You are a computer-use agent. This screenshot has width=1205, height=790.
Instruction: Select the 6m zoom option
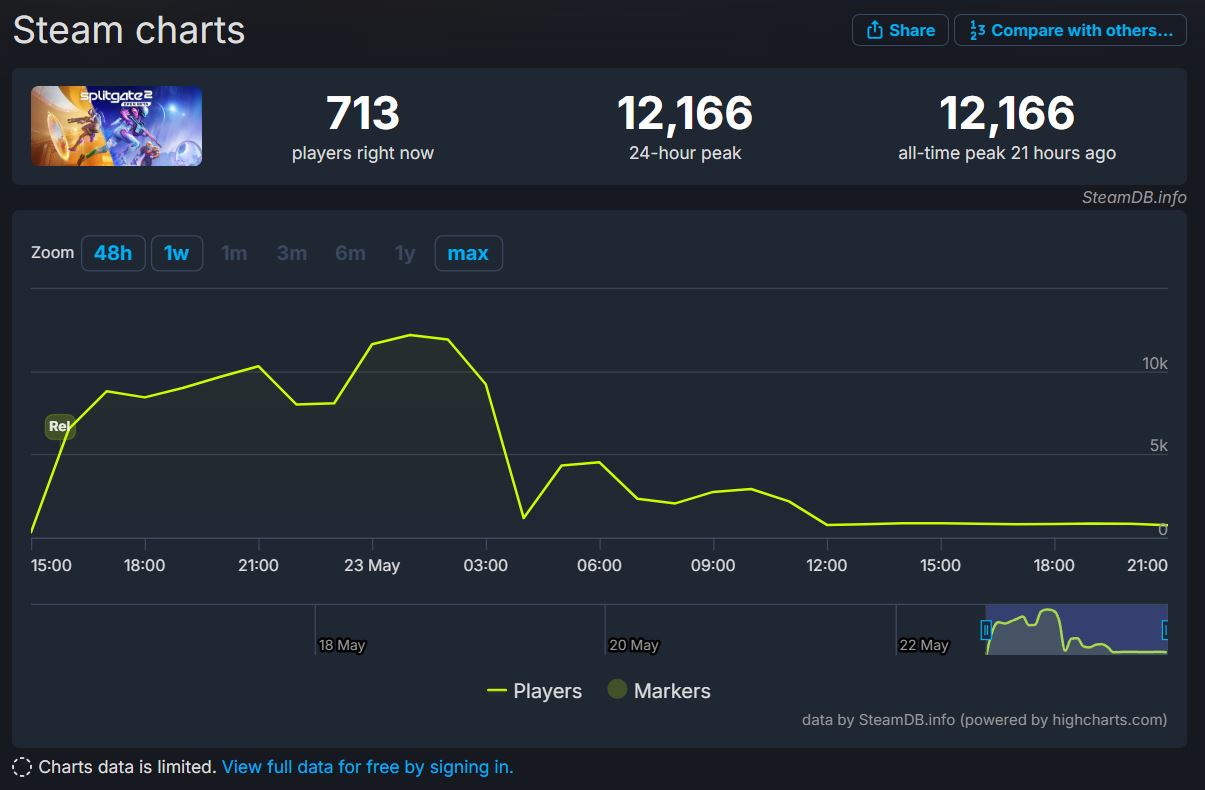[350, 253]
